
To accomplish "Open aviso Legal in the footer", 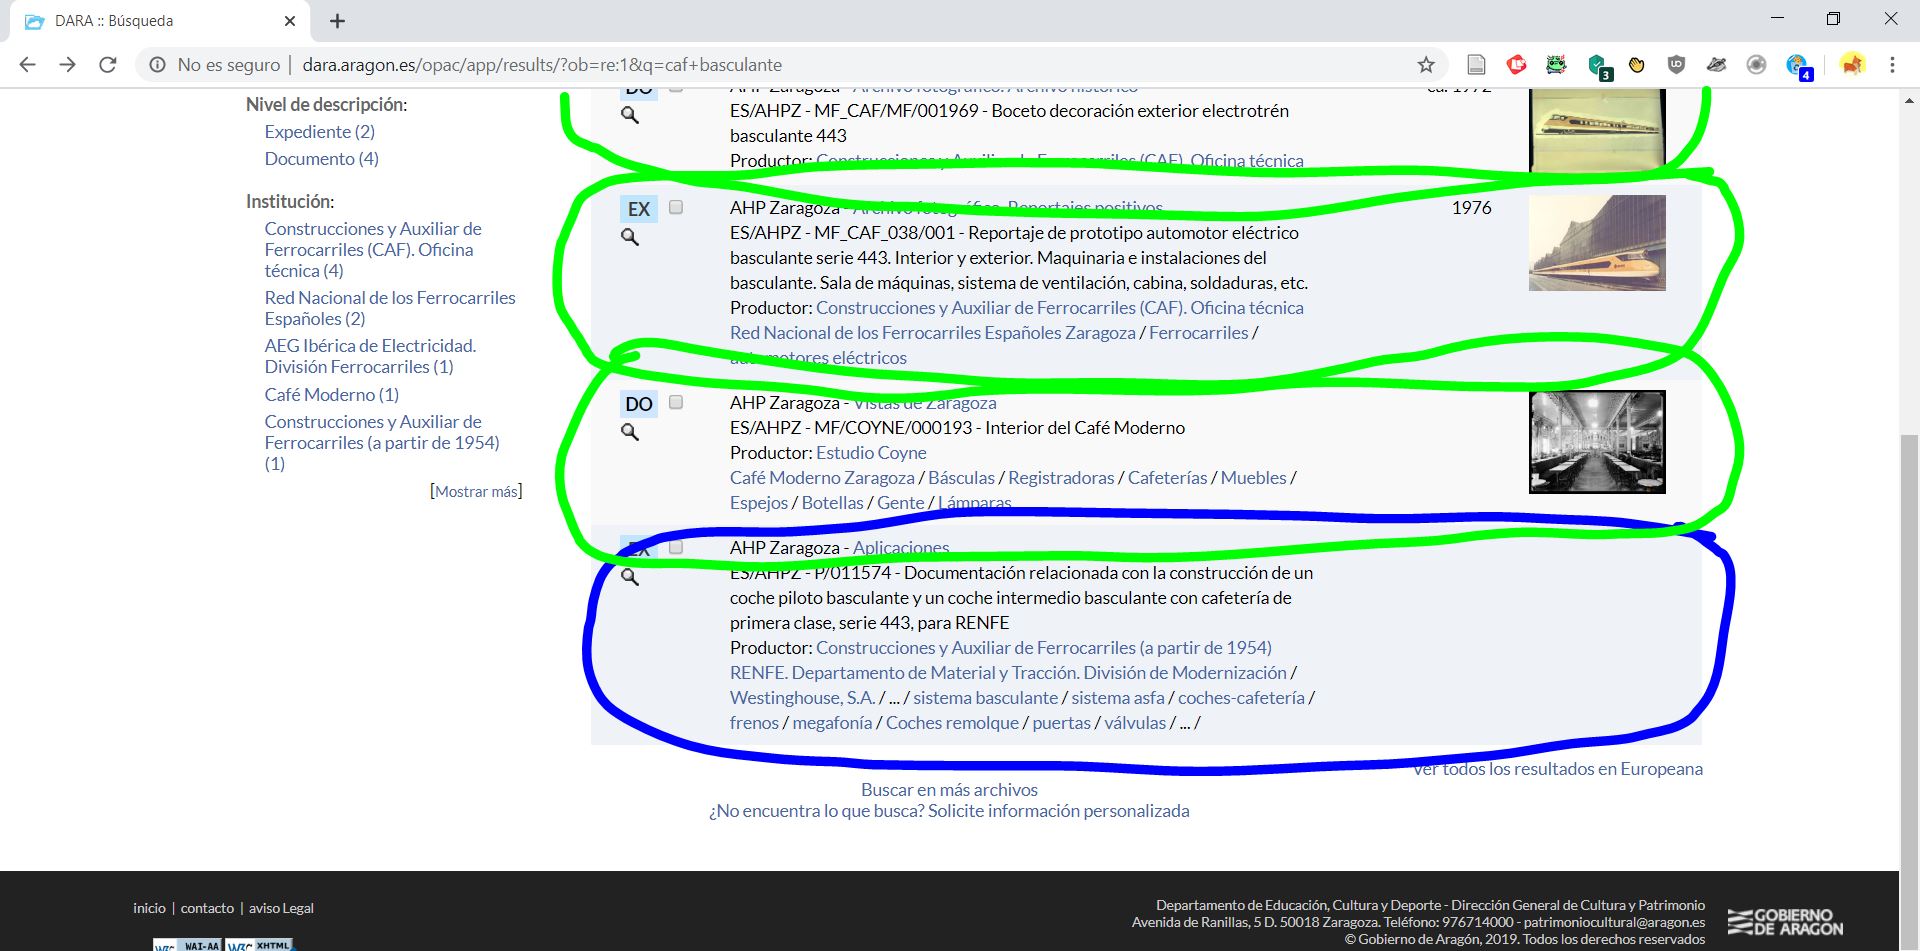I will [281, 908].
